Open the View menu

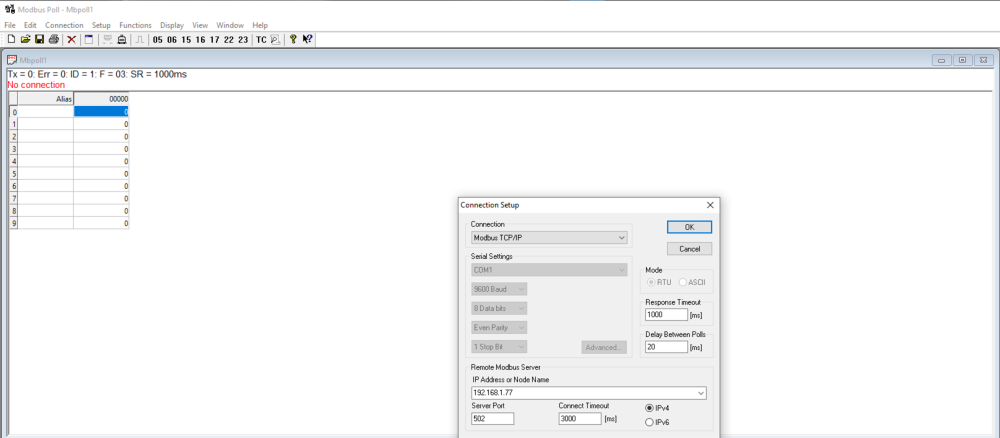pyautogui.click(x=200, y=26)
